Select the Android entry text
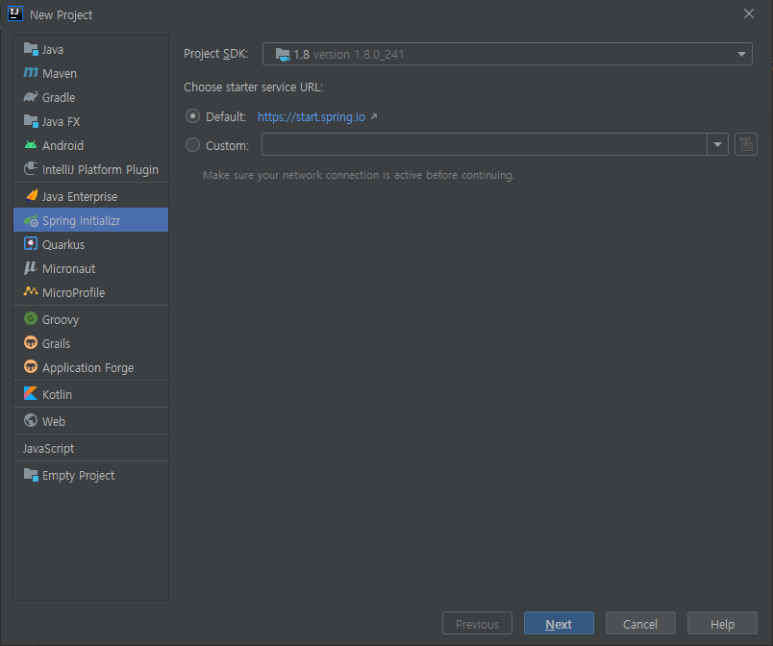773x646 pixels. [63, 145]
